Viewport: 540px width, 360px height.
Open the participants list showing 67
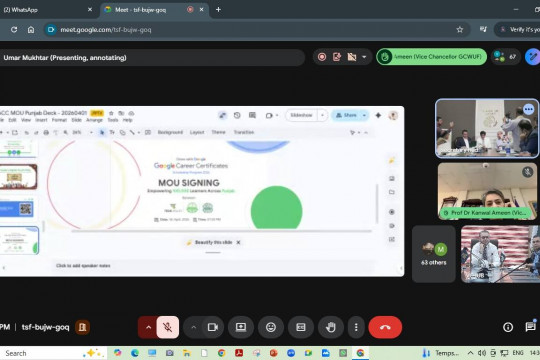(x=505, y=57)
